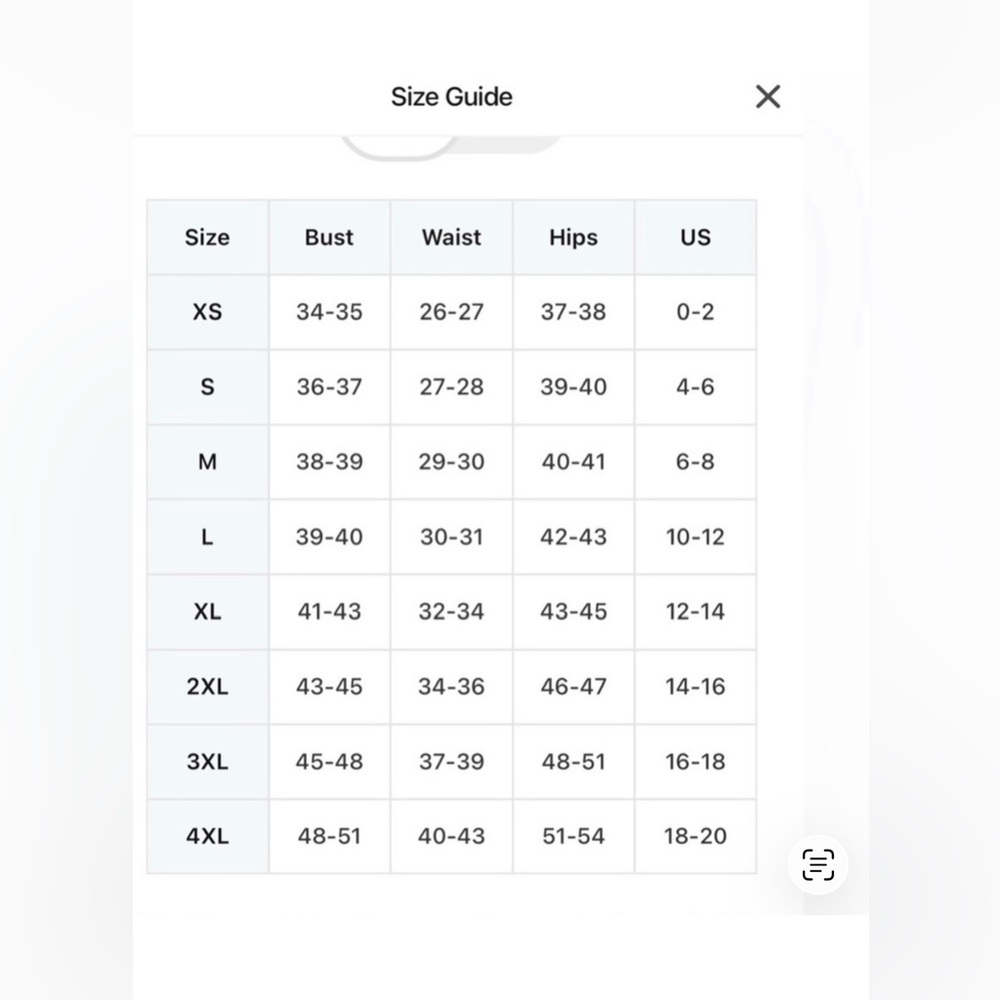1000x1000 pixels.
Task: Select the 2XL size row label
Action: 207,687
